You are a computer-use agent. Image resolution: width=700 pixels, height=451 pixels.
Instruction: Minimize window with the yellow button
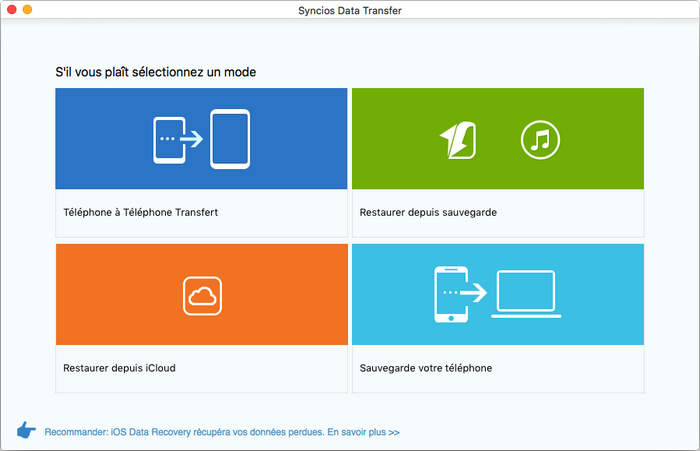[27, 9]
